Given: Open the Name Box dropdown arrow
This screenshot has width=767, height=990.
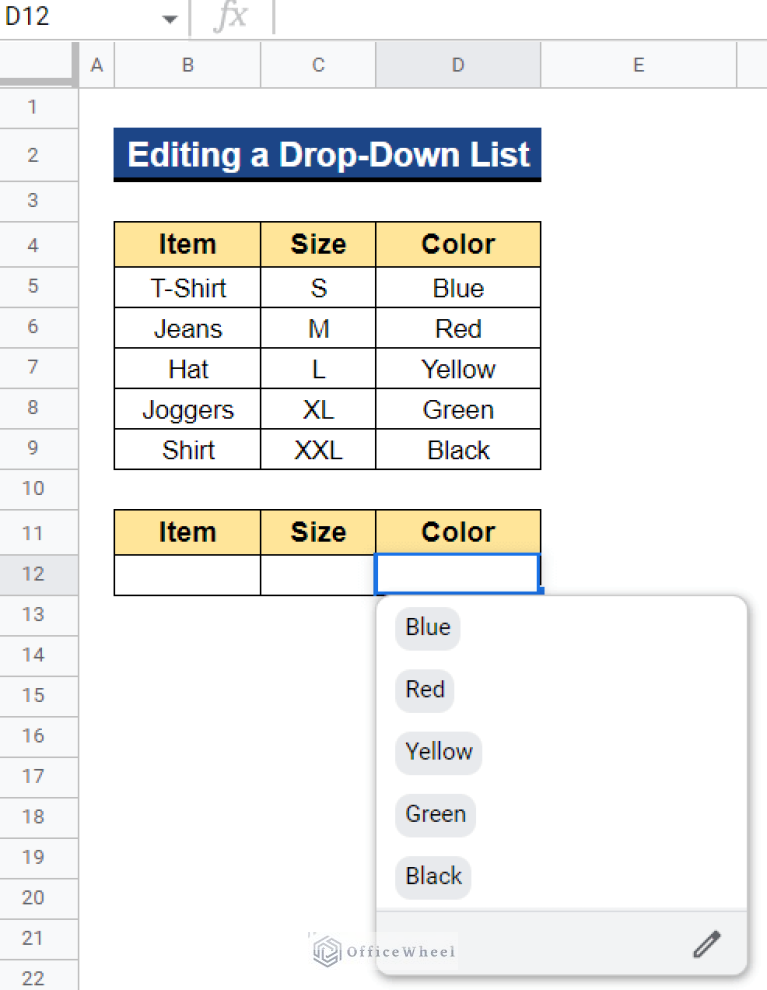Looking at the screenshot, I should click(169, 16).
